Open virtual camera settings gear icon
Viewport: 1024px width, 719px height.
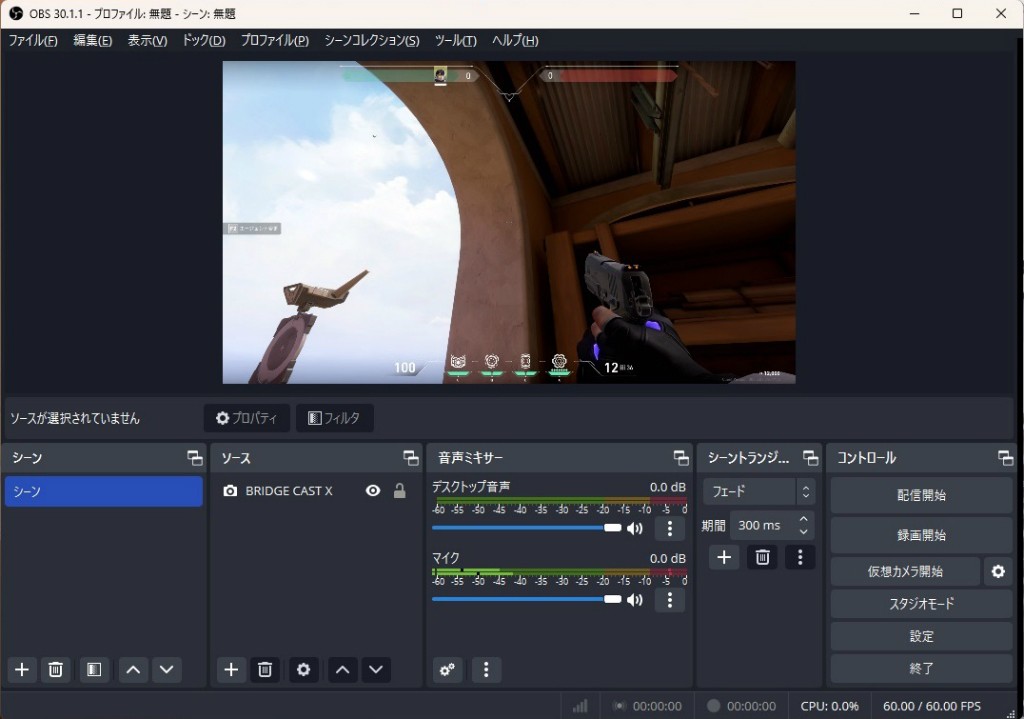coord(997,572)
